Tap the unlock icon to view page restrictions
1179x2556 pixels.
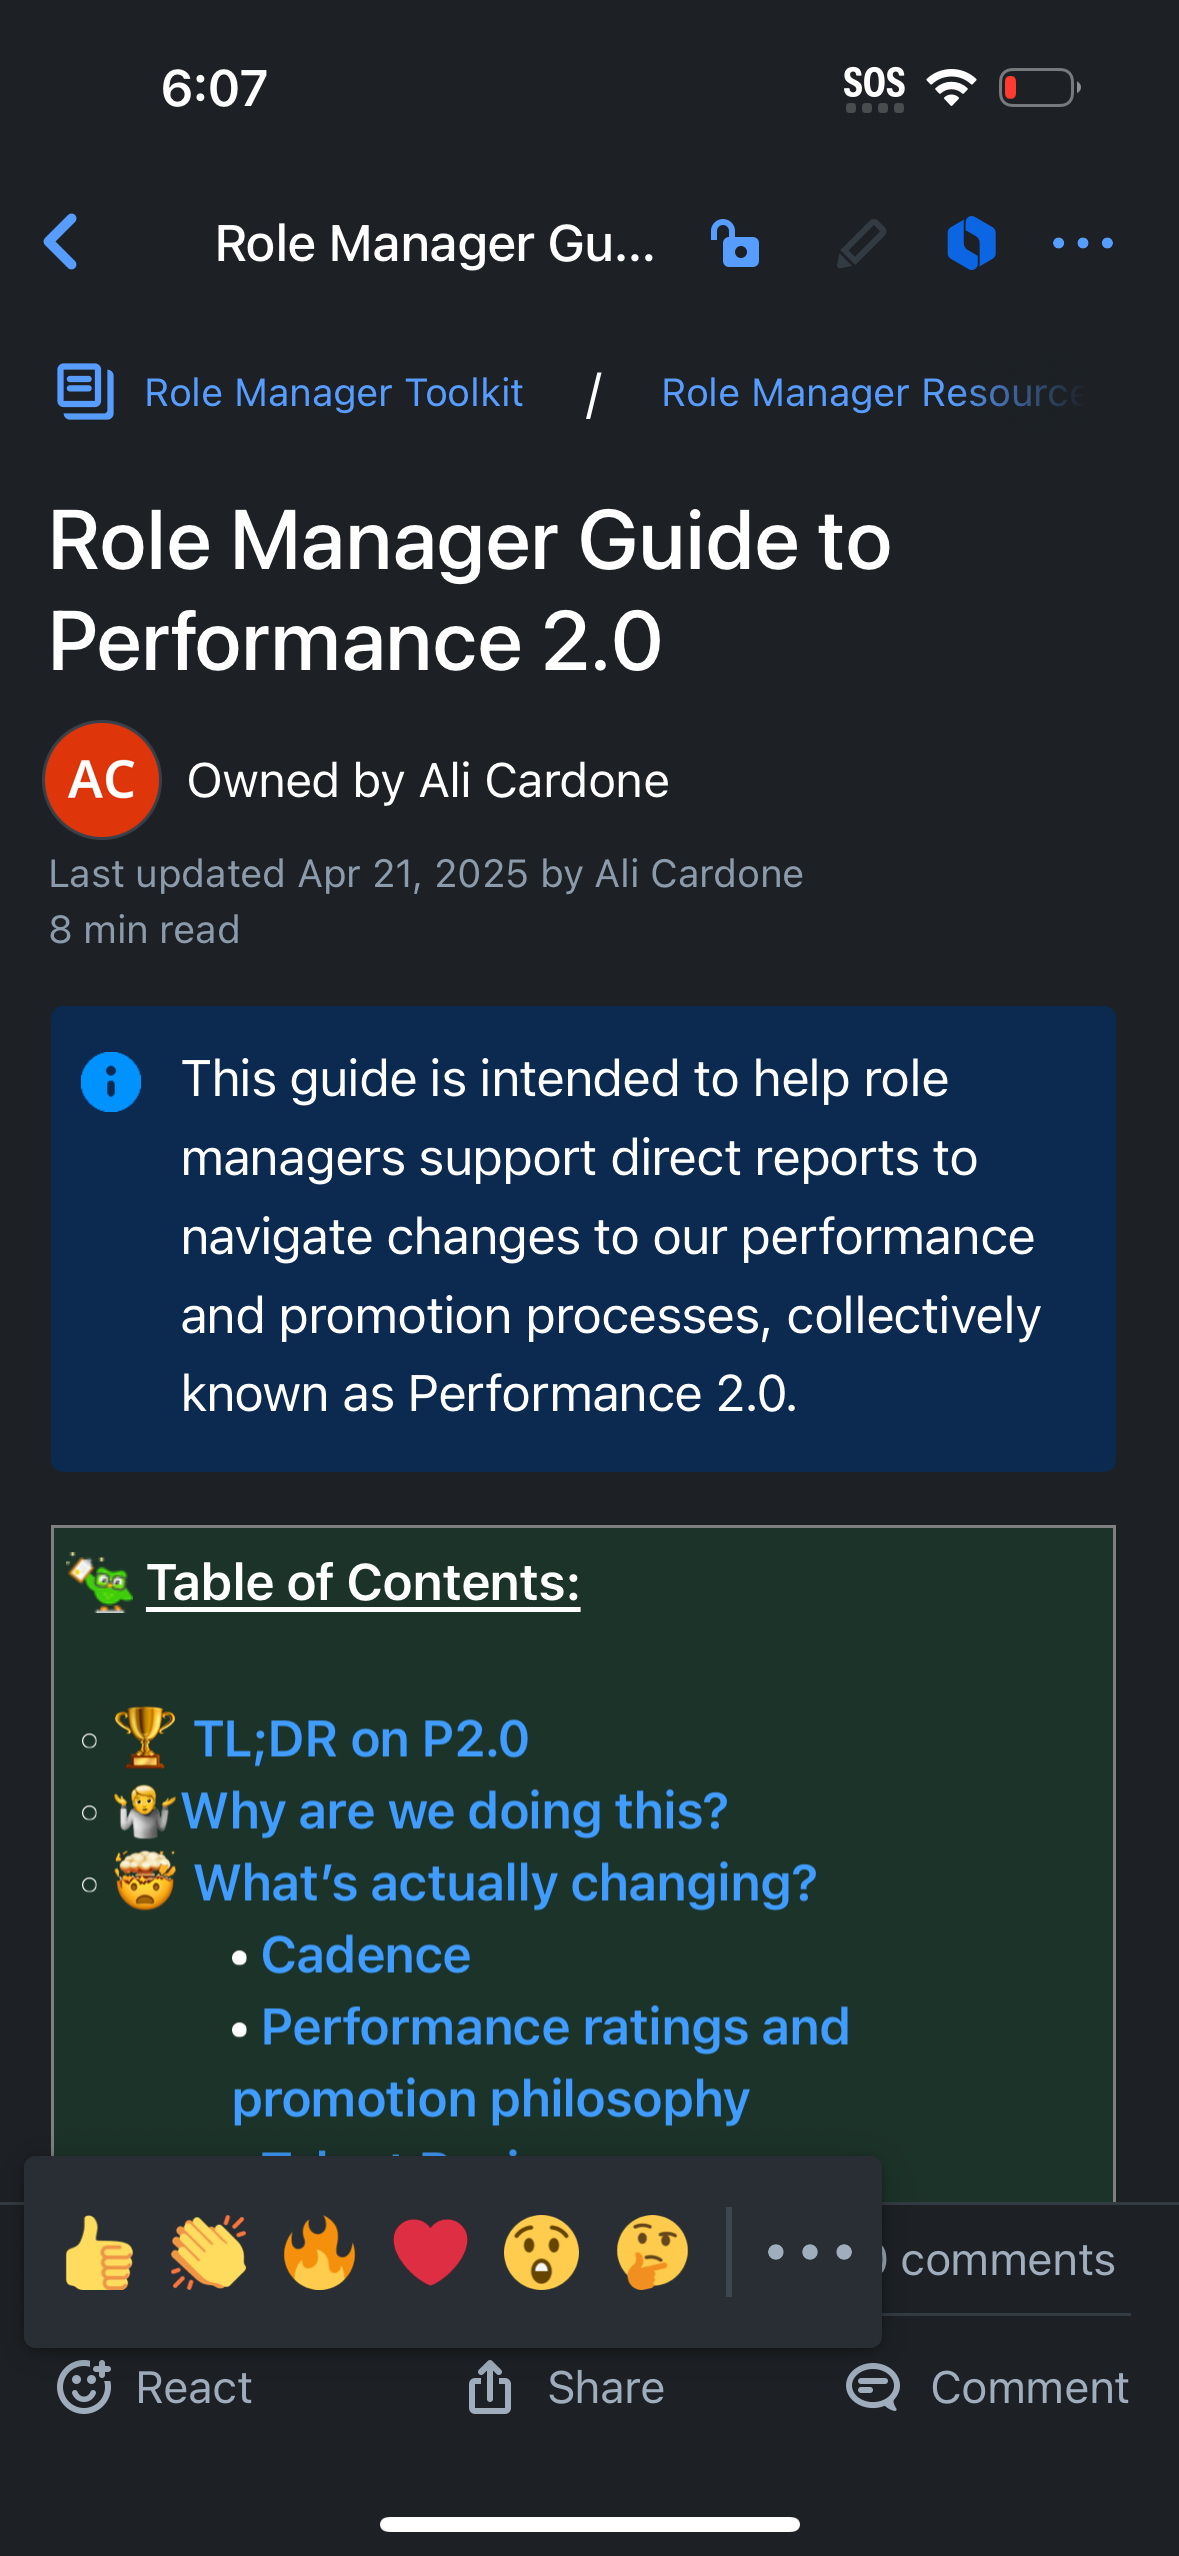(x=736, y=243)
